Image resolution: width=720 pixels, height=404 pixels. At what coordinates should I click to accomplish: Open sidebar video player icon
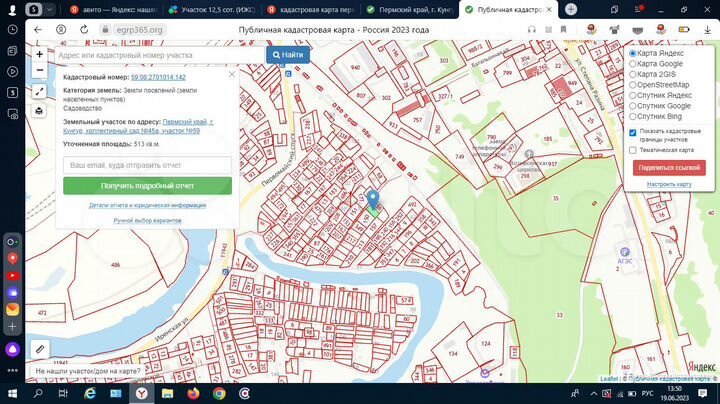(13, 72)
